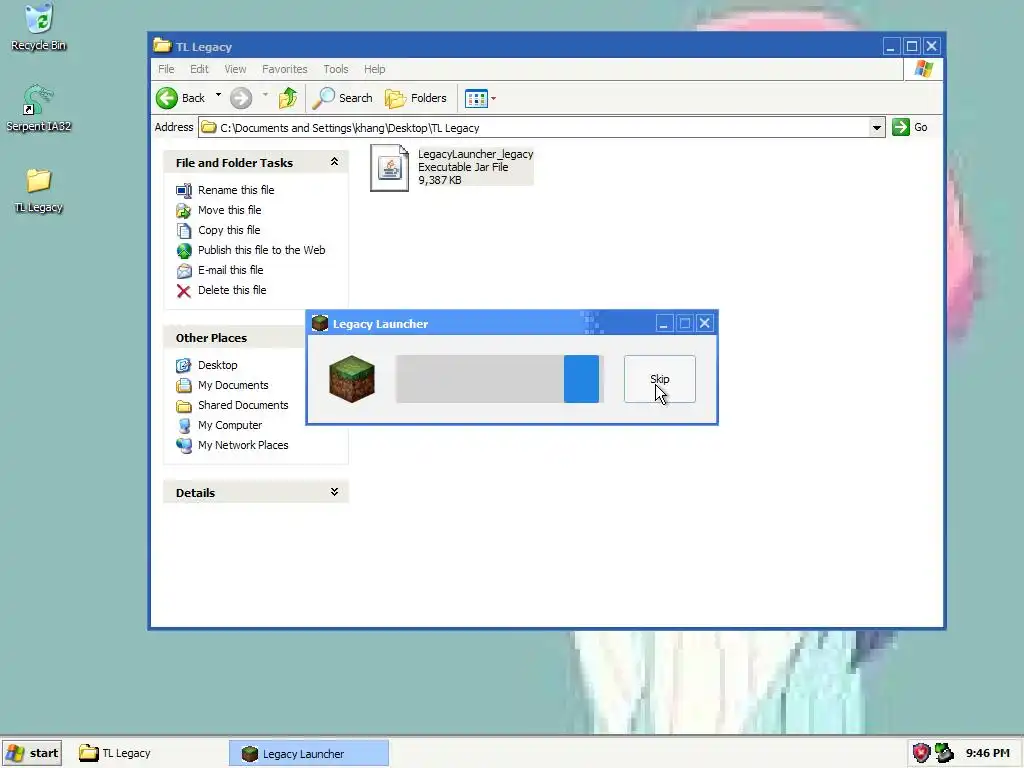The width and height of the screenshot is (1024, 768).
Task: Click Copy this file
Action: click(229, 230)
